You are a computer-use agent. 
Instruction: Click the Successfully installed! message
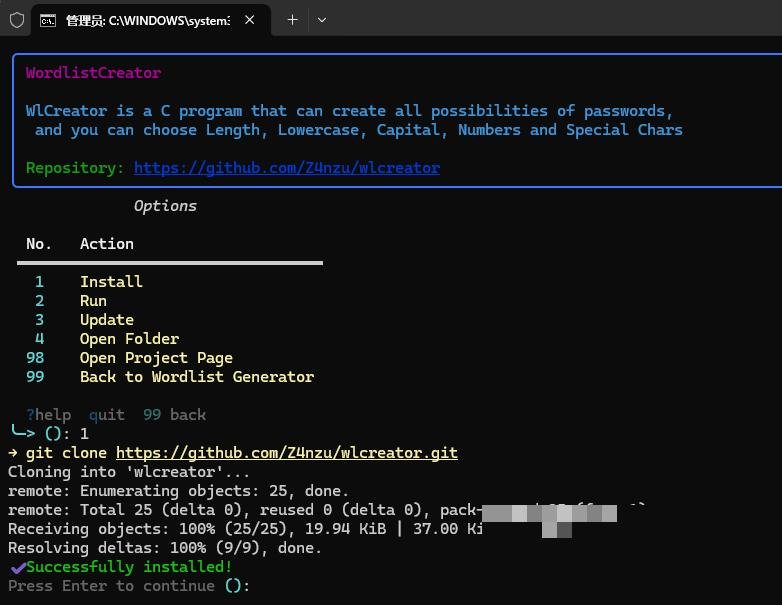pyautogui.click(x=129, y=567)
